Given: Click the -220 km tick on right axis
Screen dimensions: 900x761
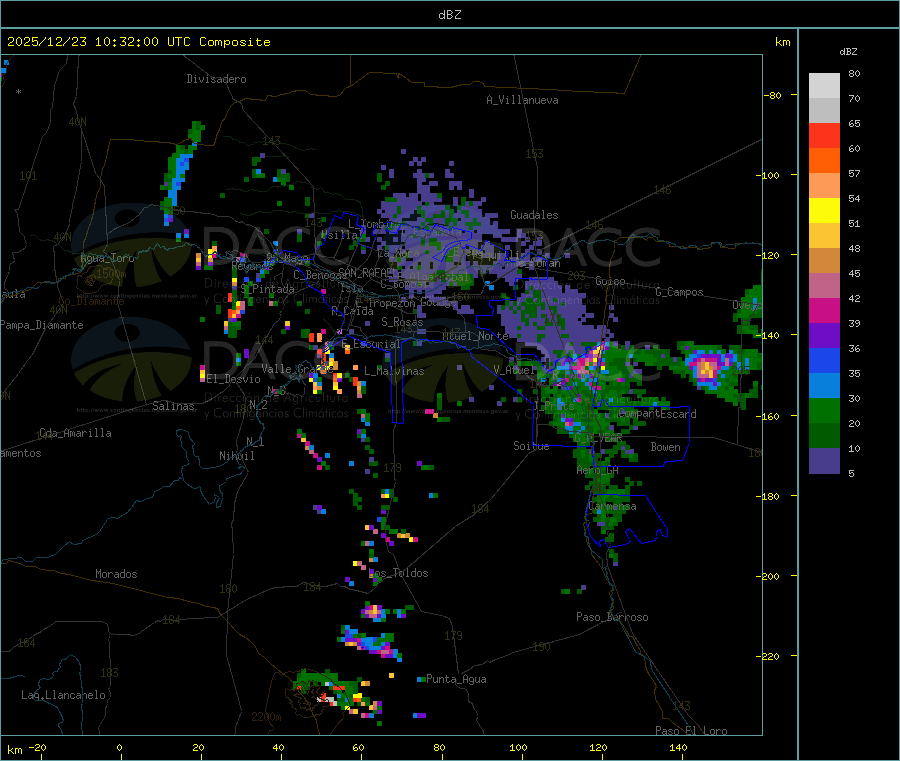Looking at the screenshot, I should pos(770,656).
